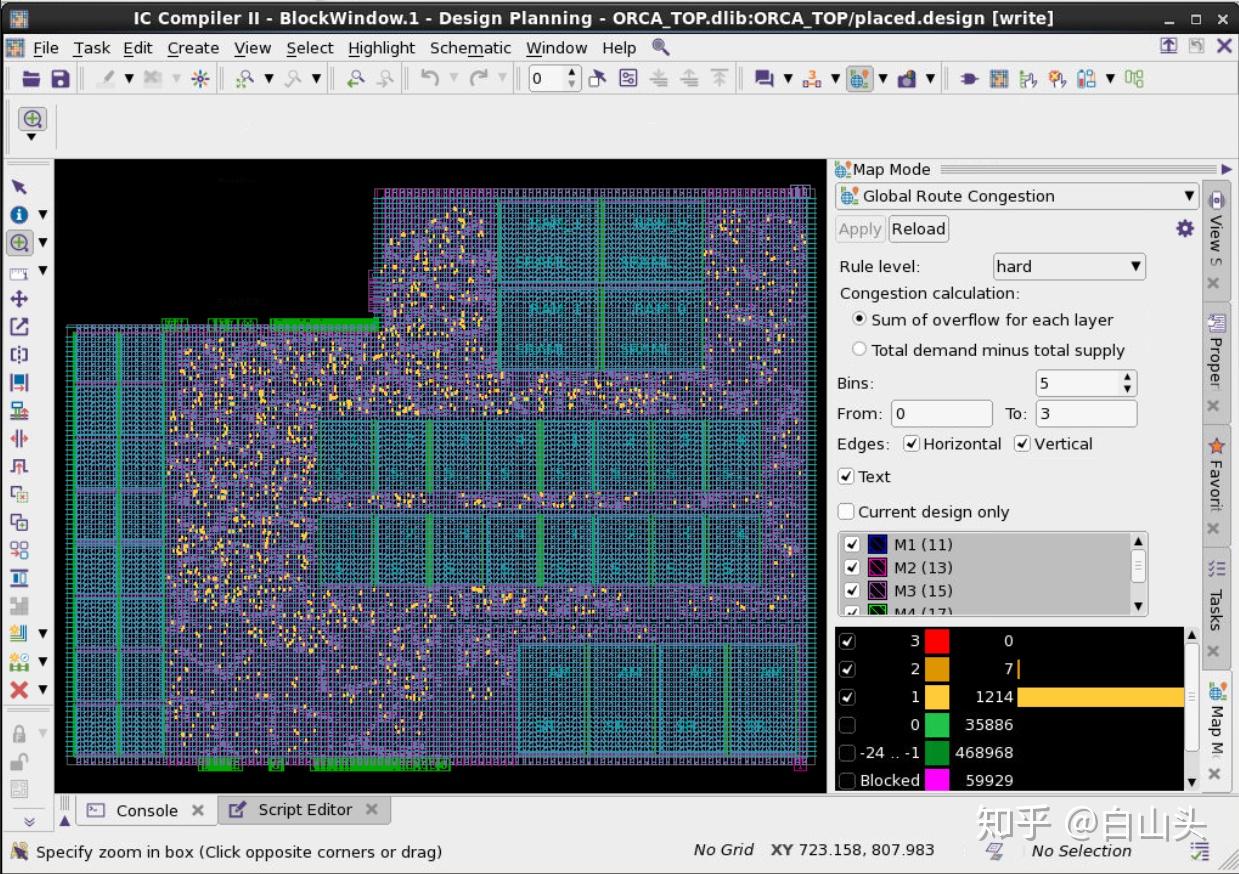Screen dimensions: 1239x874
Task: Click the zoom-in magnifier tool in sidebar
Action: 19,243
